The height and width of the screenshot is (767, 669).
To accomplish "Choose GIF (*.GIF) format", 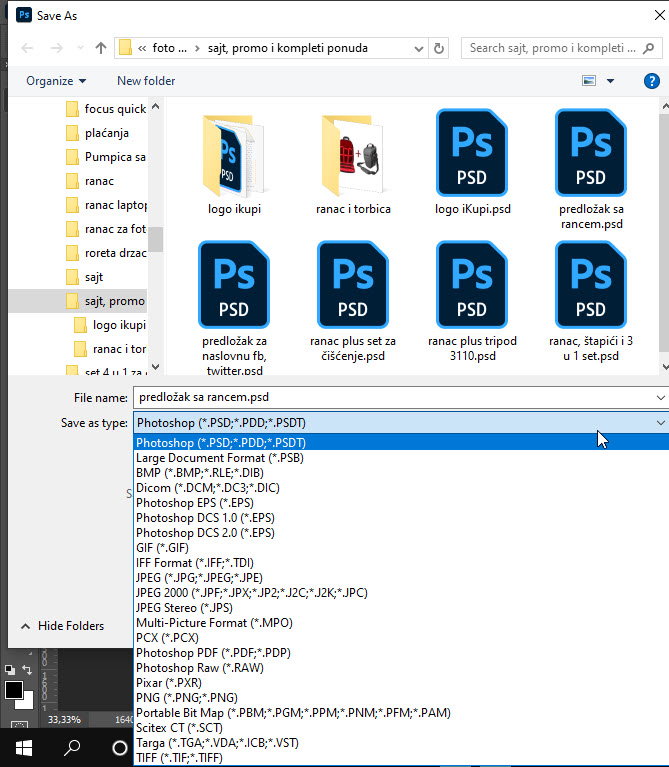I will click(x=401, y=548).
